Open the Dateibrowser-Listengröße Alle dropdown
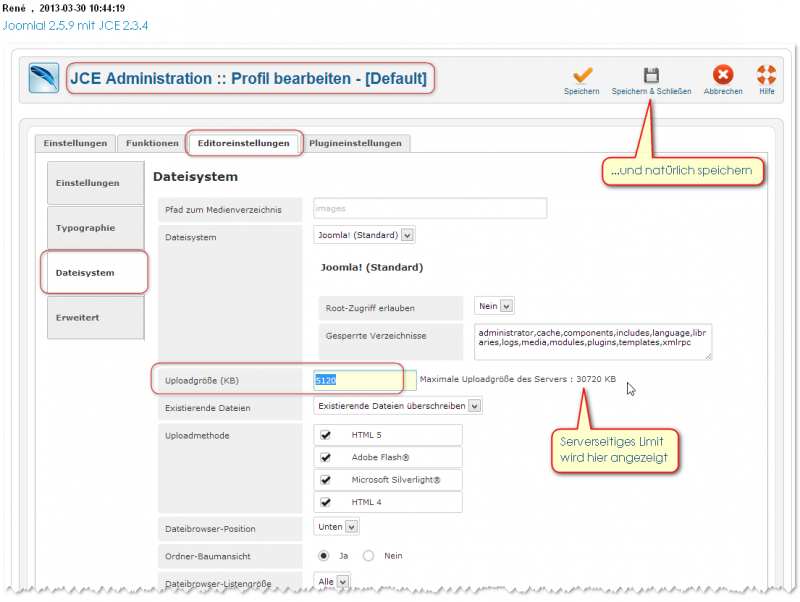This screenshot has height=602, width=800. [x=333, y=582]
